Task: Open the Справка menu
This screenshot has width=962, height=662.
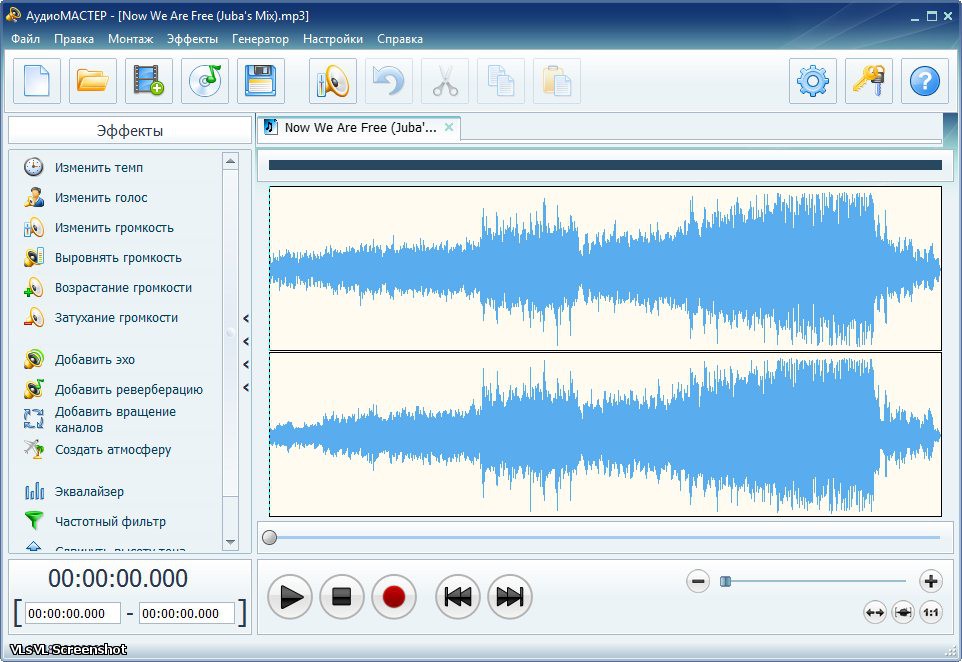Action: coord(399,39)
